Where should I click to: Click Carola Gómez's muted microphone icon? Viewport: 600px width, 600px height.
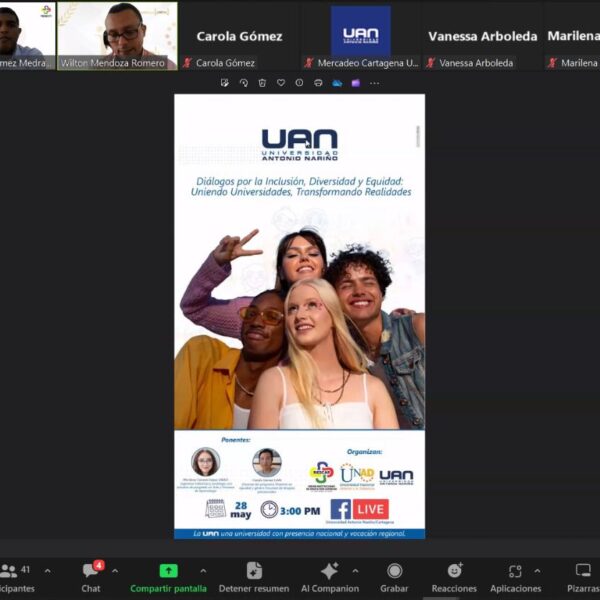(187, 63)
